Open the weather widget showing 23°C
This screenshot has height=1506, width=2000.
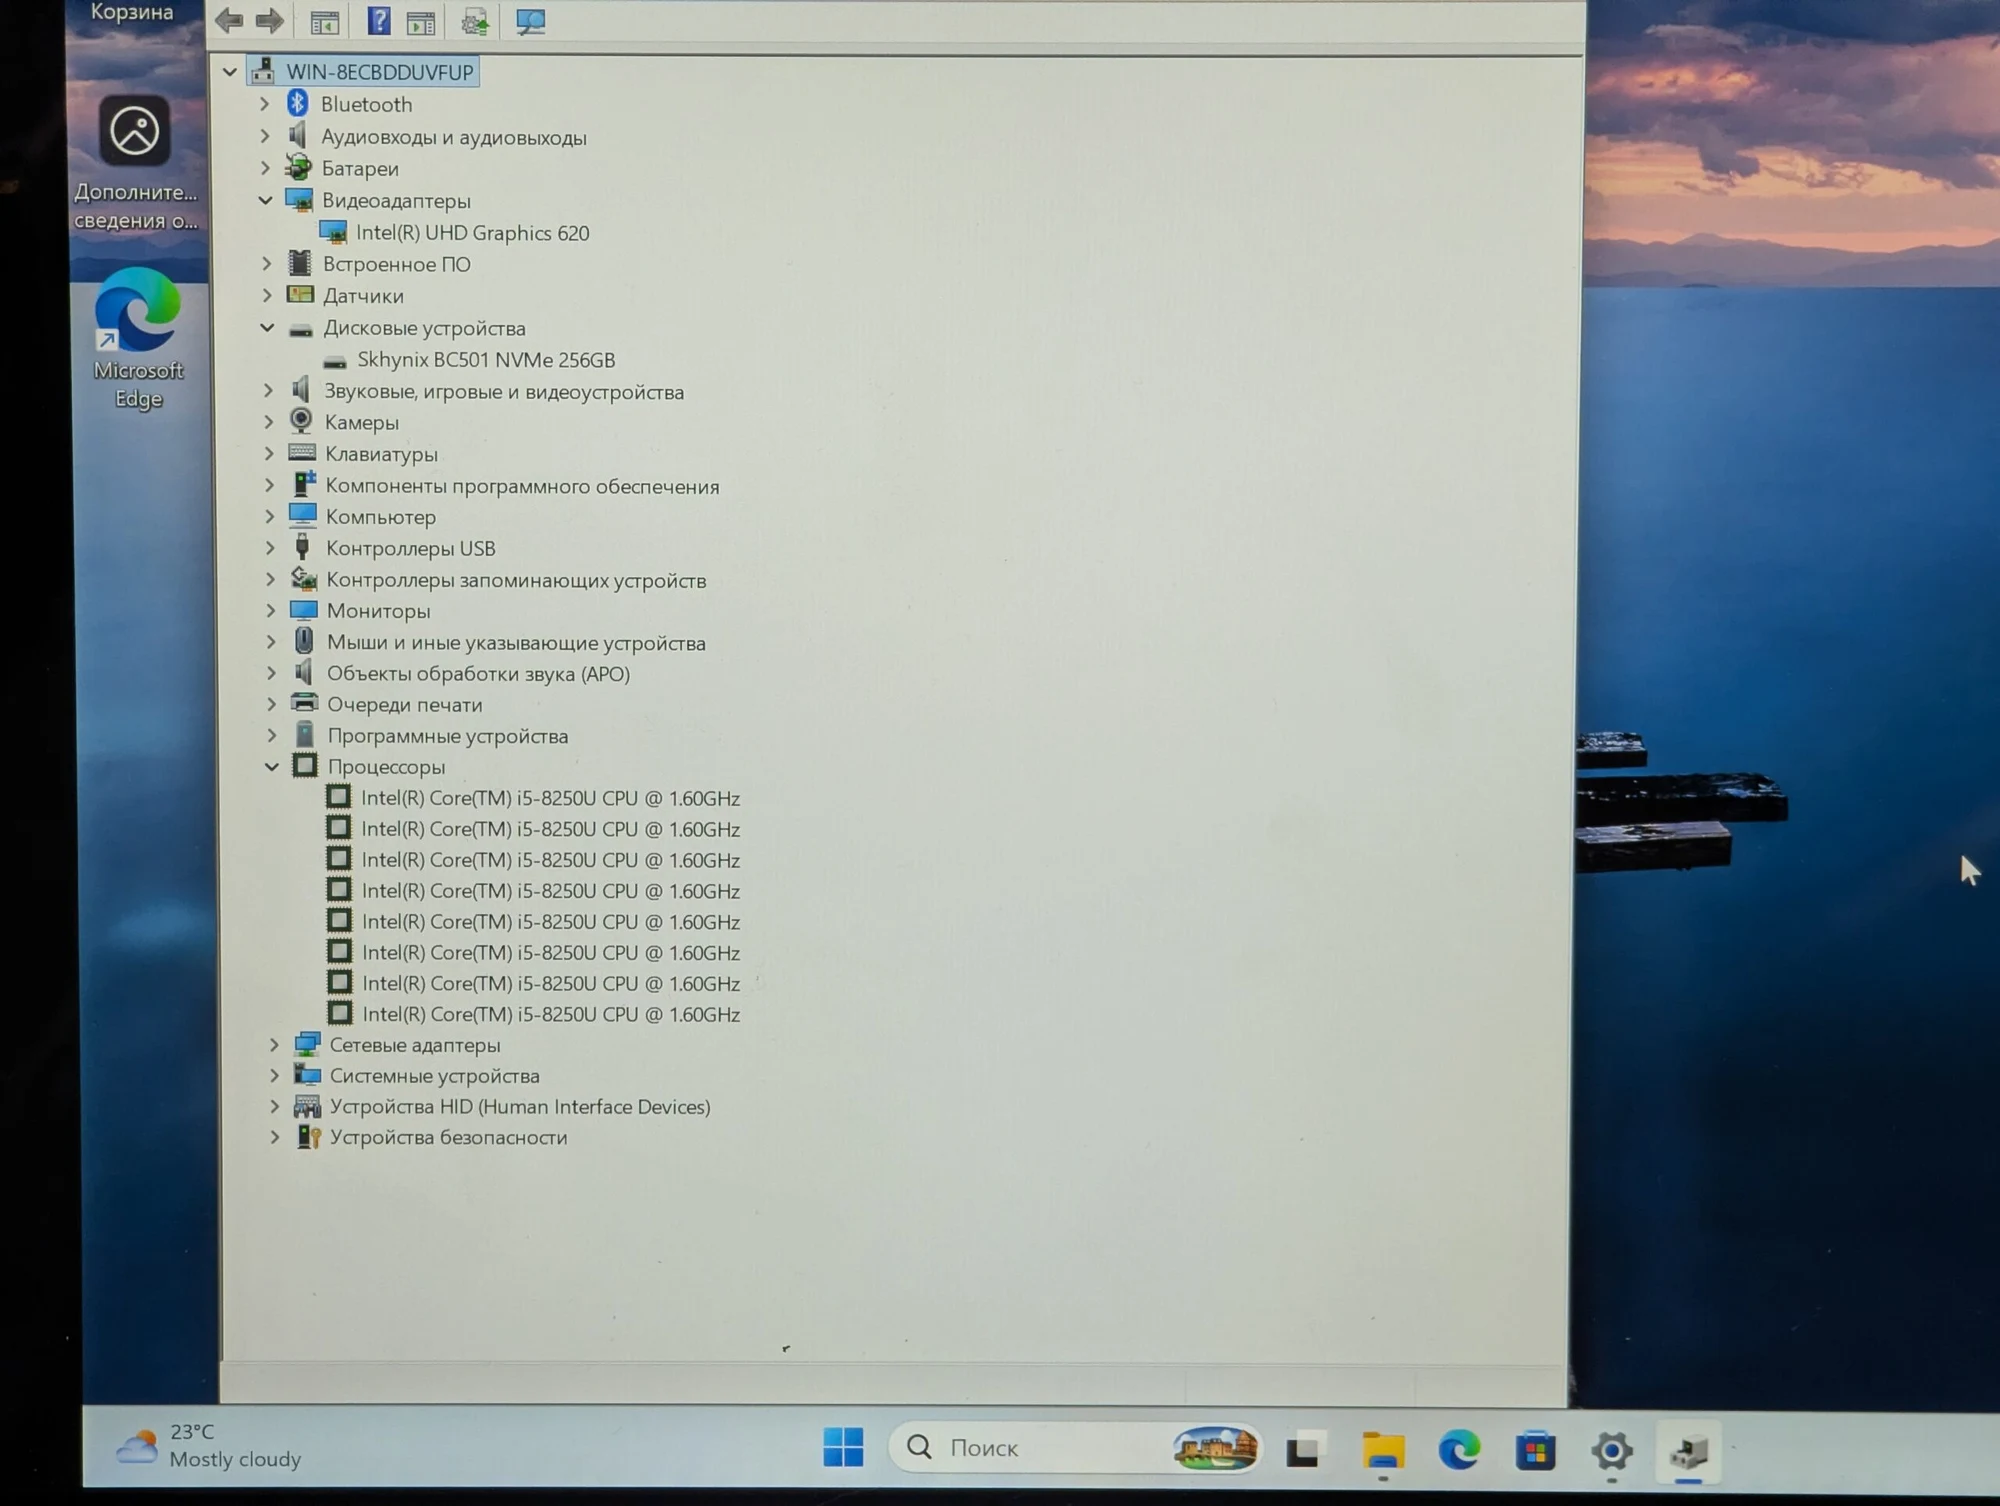tap(208, 1446)
